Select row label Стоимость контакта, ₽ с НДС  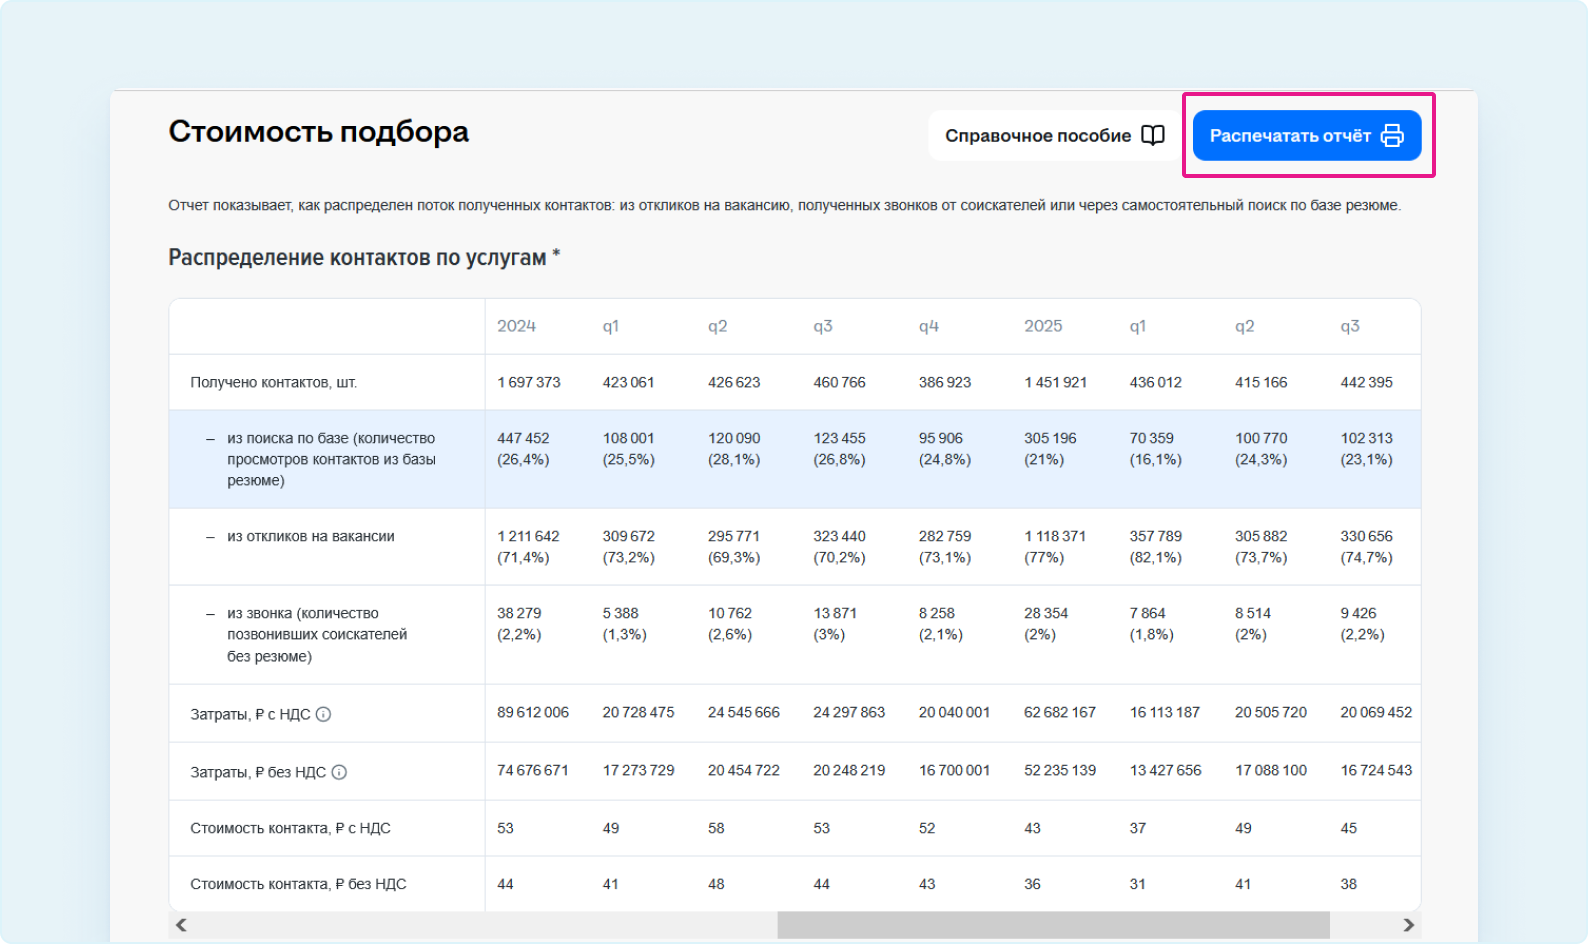click(290, 828)
